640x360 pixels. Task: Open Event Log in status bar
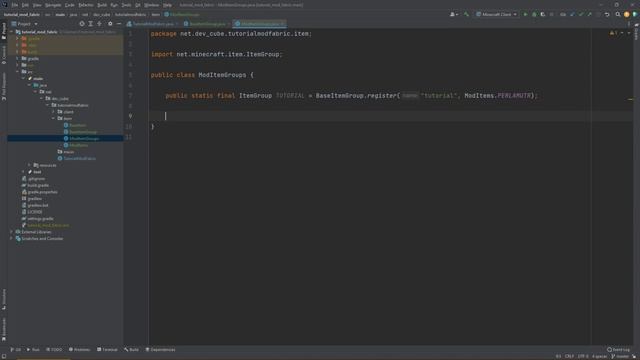tap(618, 350)
